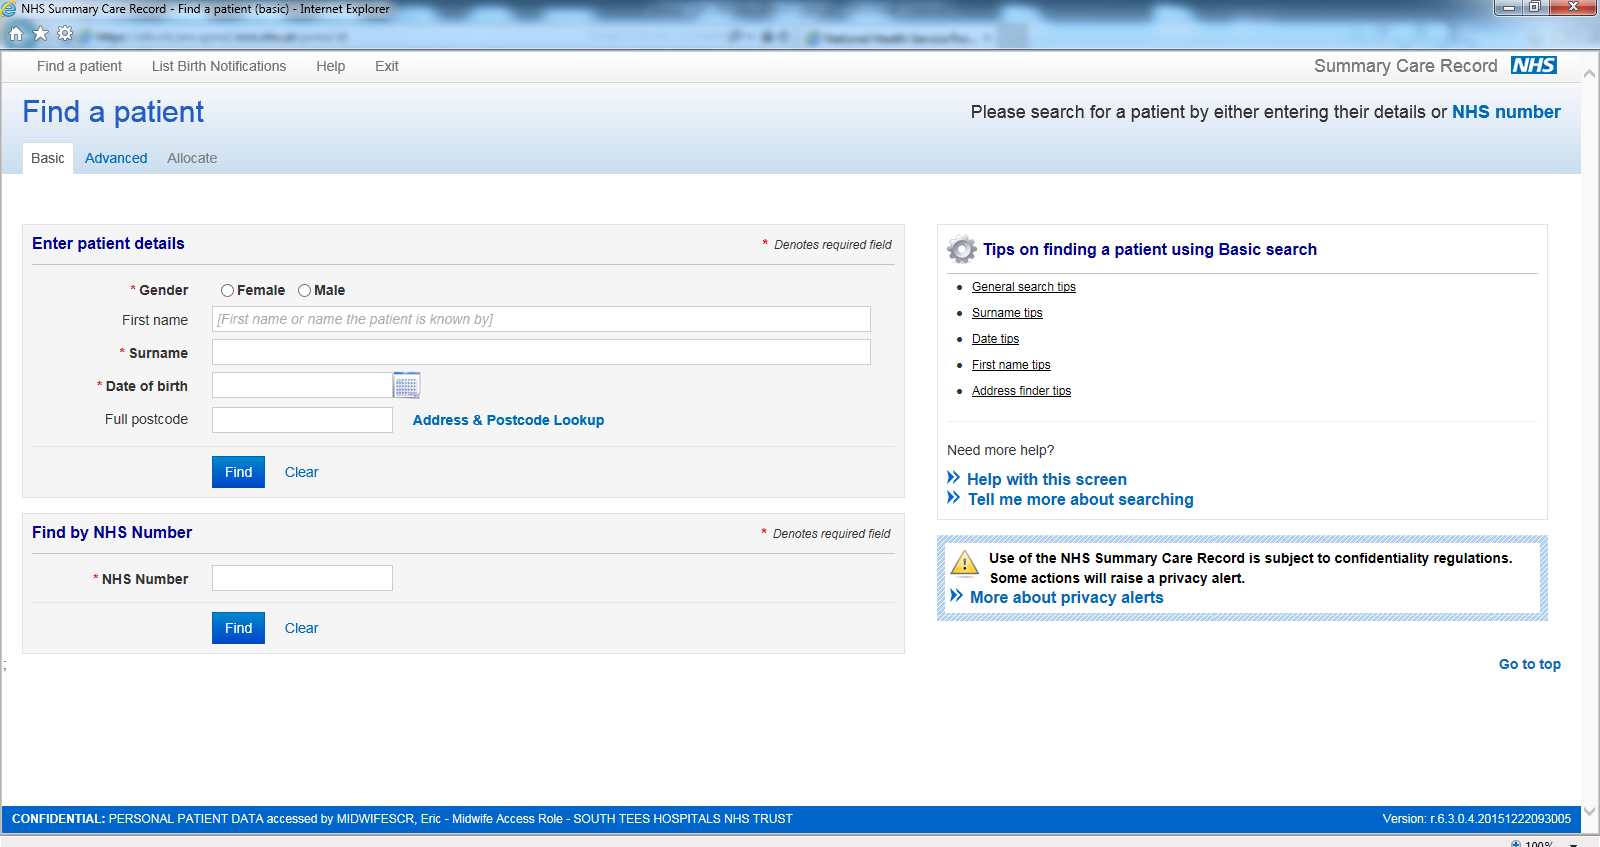This screenshot has width=1600, height=847.
Task: Switch to the Basic search tab
Action: click(x=48, y=158)
